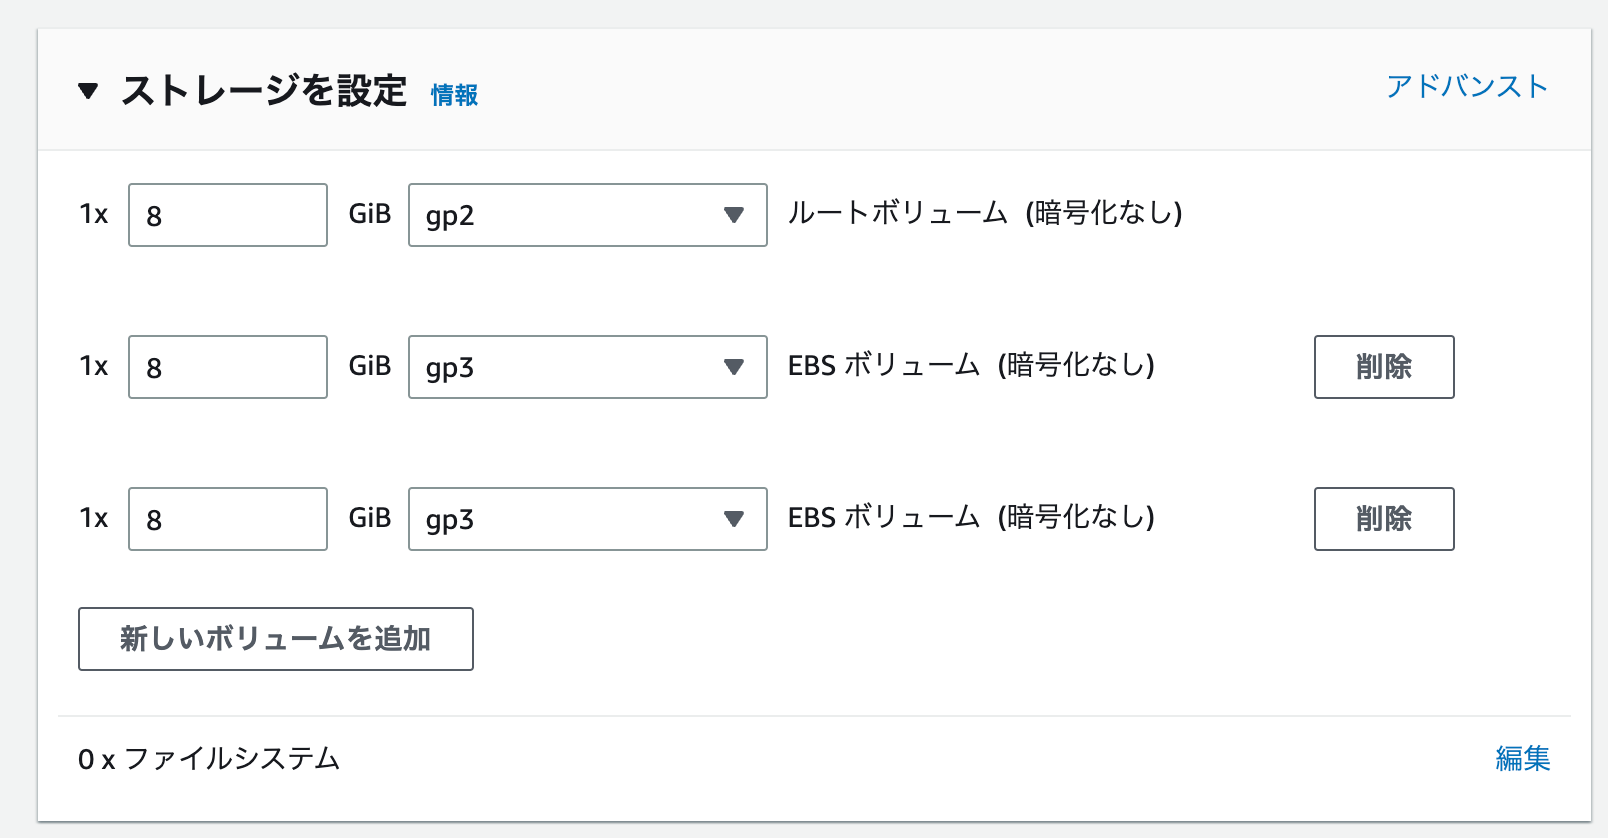Select the first EBS volume size input field
The width and height of the screenshot is (1608, 838).
coord(227,367)
